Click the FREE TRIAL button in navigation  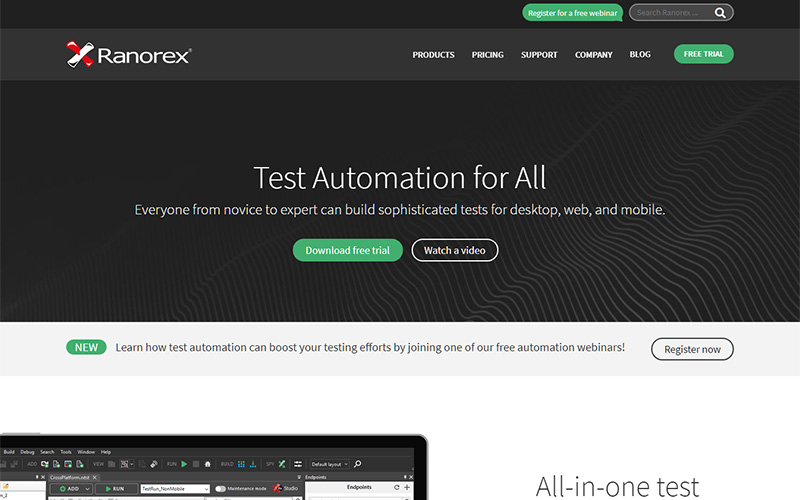point(704,54)
